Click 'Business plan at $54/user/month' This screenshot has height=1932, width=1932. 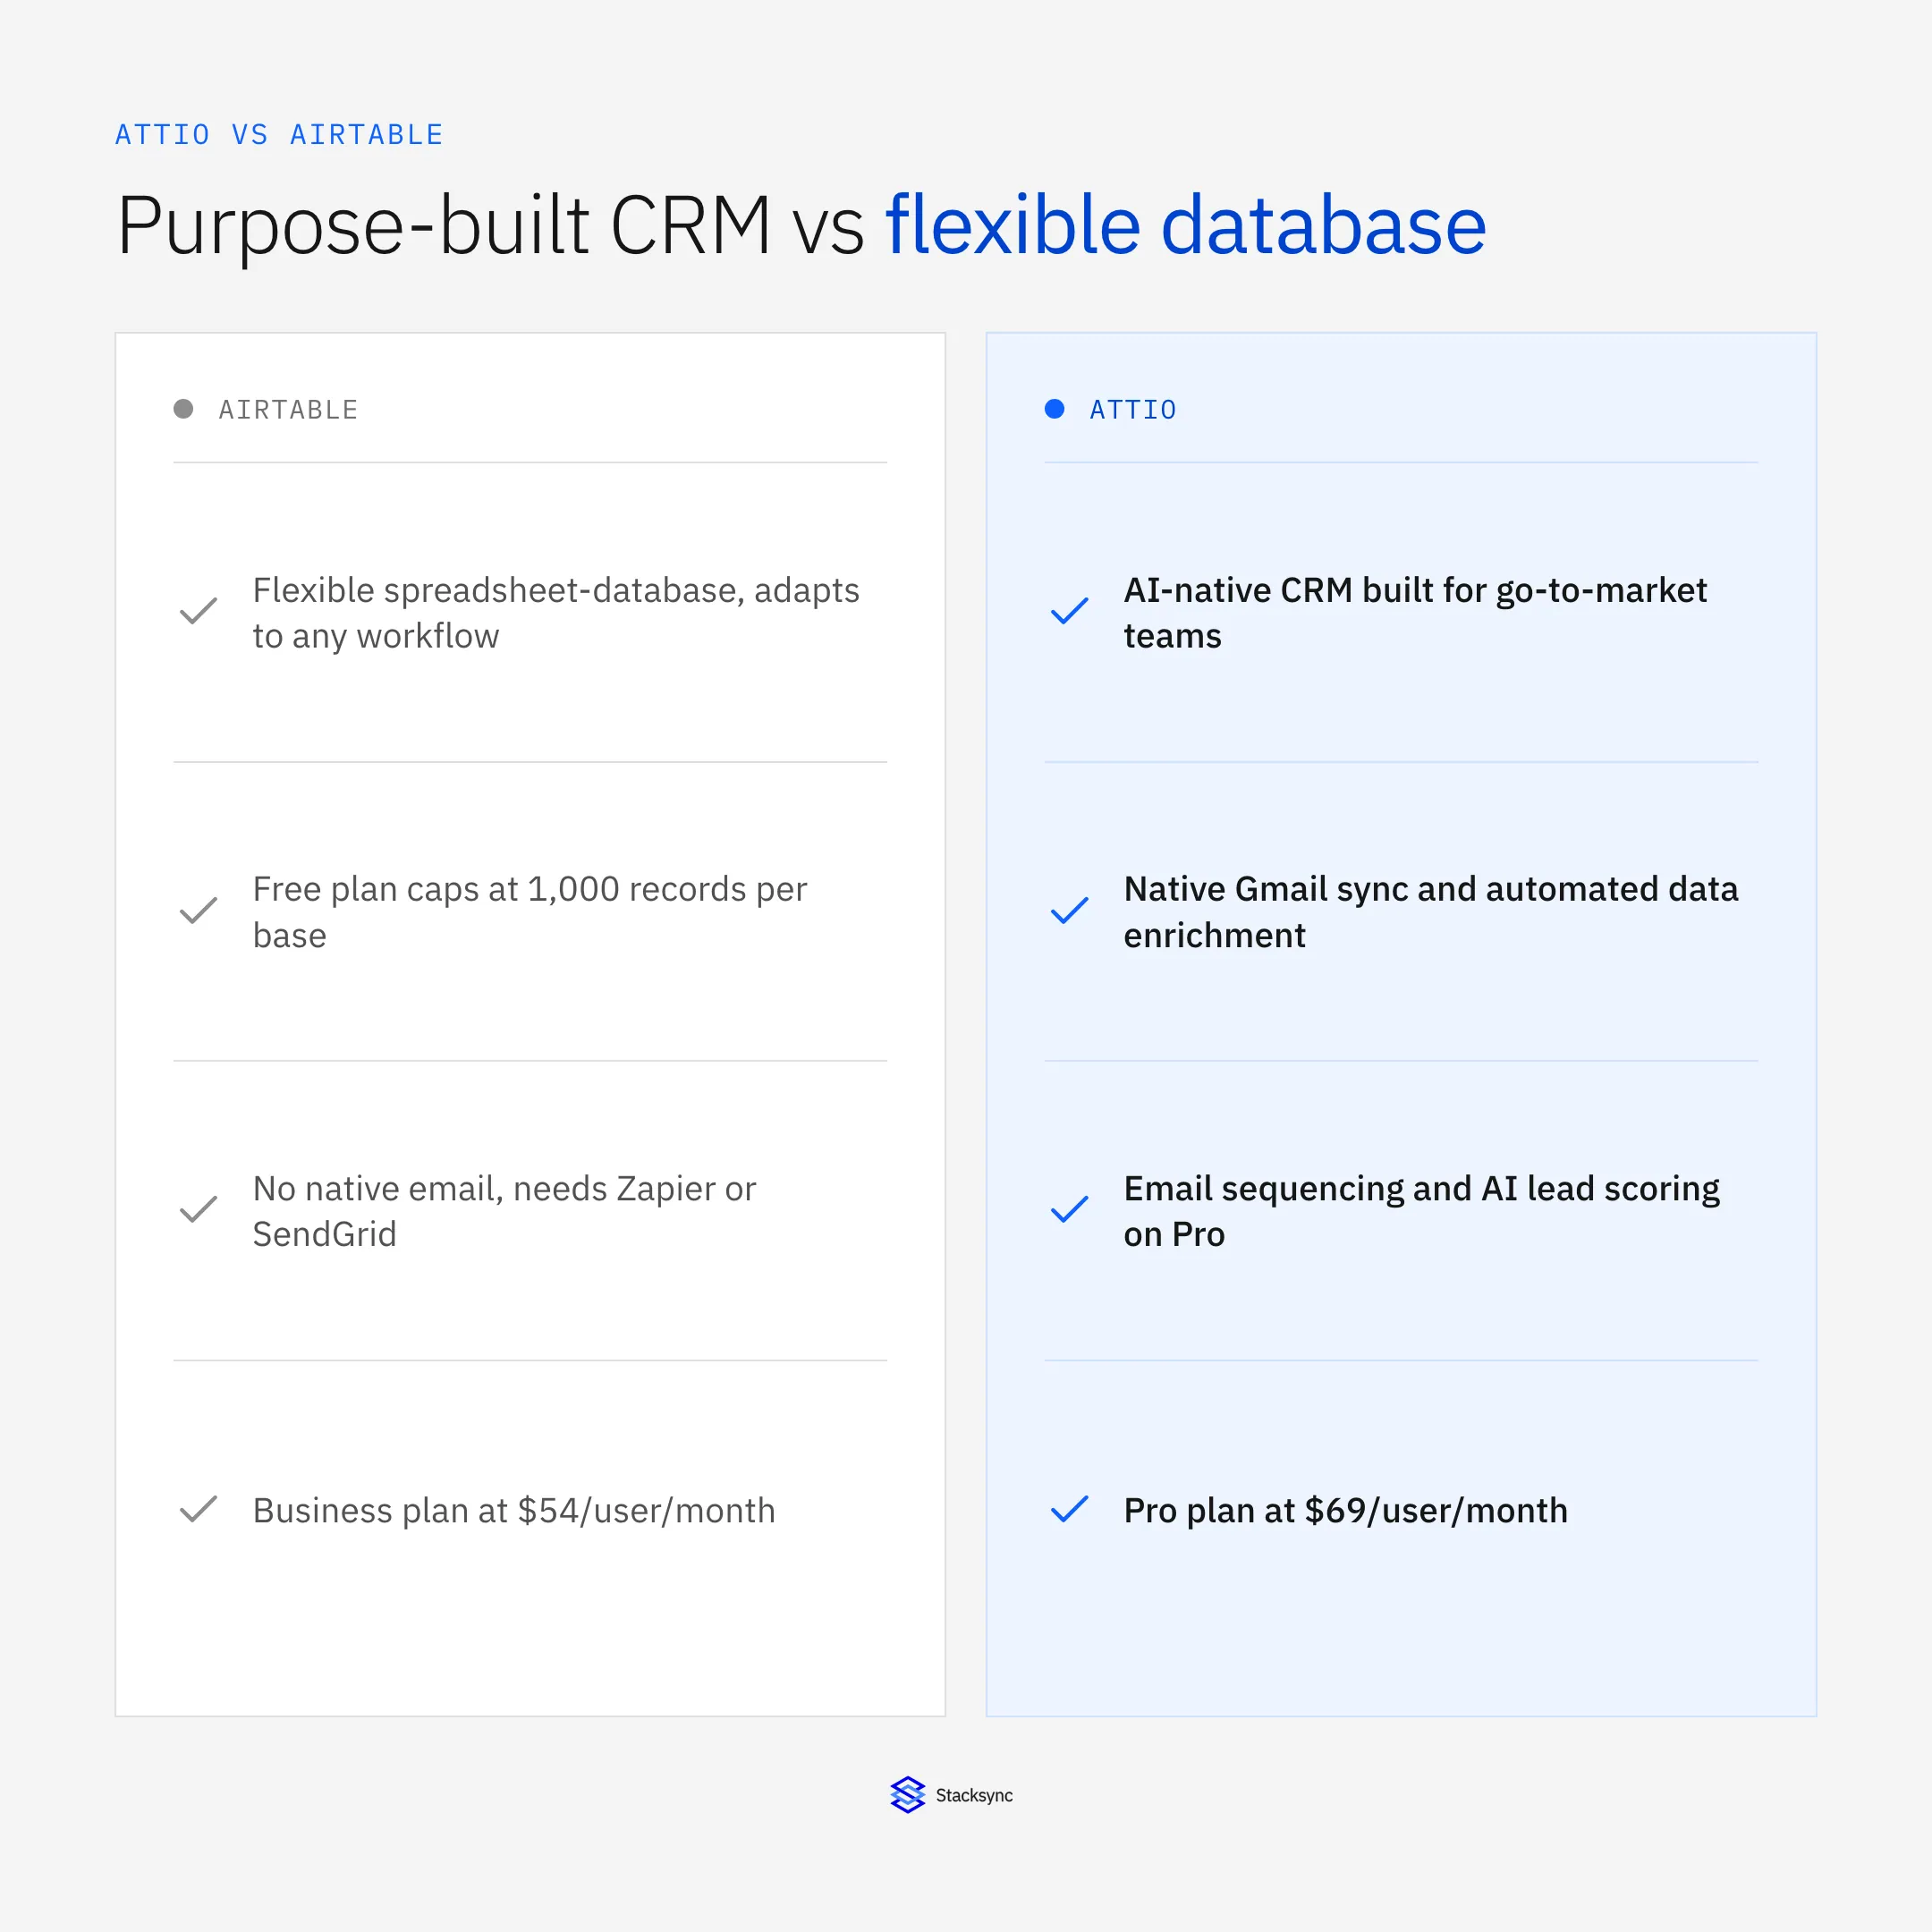514,1510
